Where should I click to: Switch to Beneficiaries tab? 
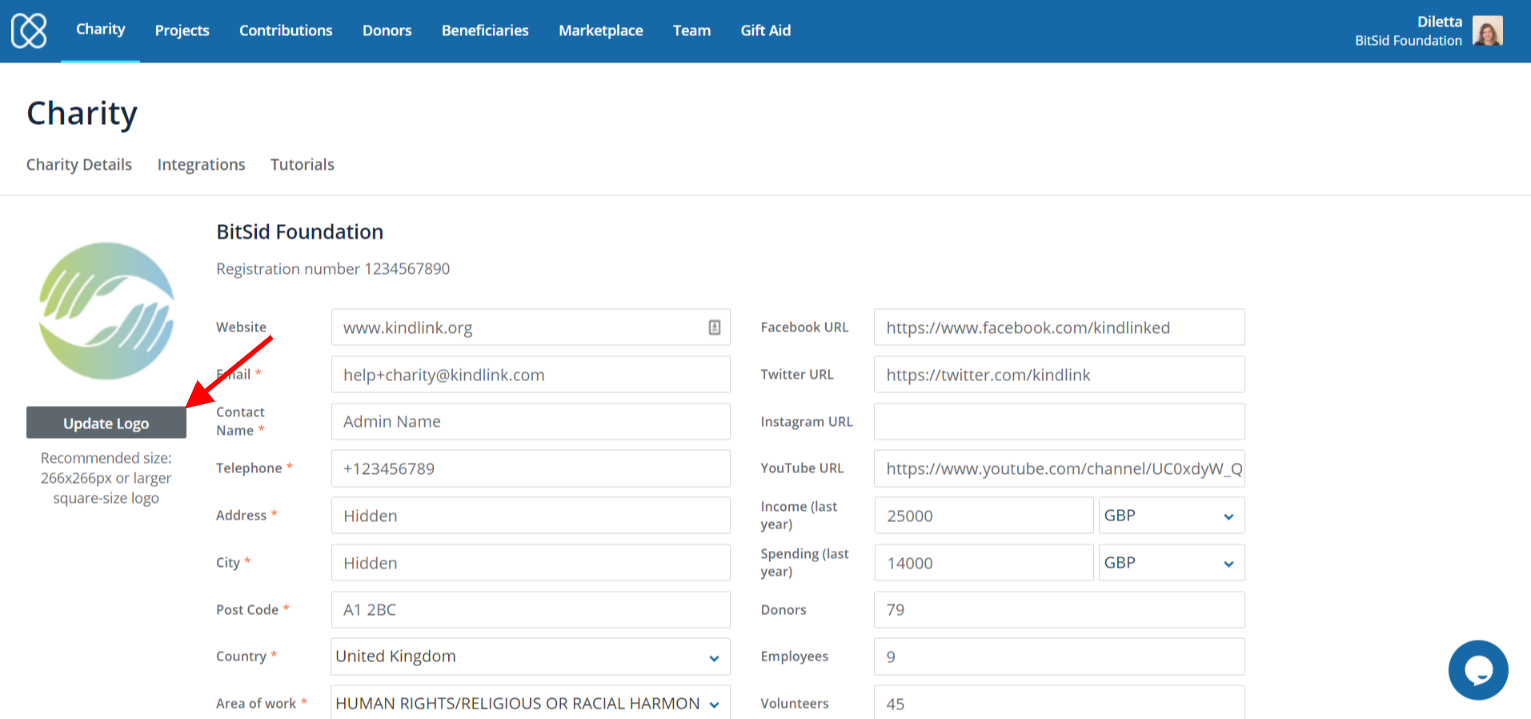click(x=485, y=31)
